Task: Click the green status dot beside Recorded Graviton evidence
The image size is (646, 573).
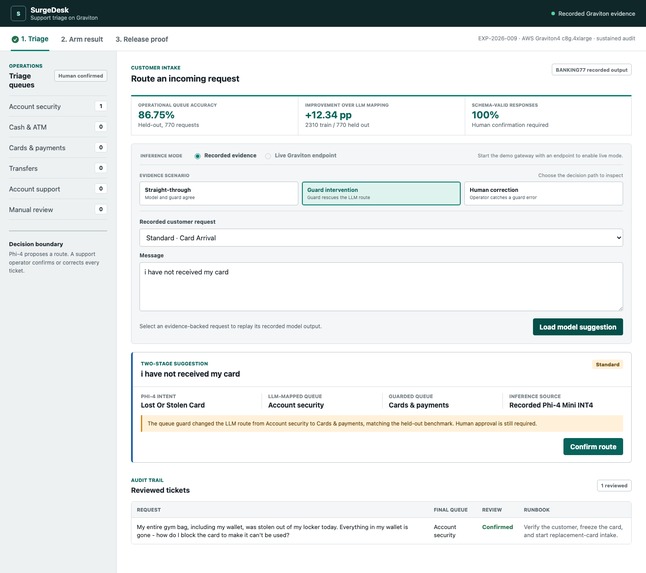Action: click(553, 14)
